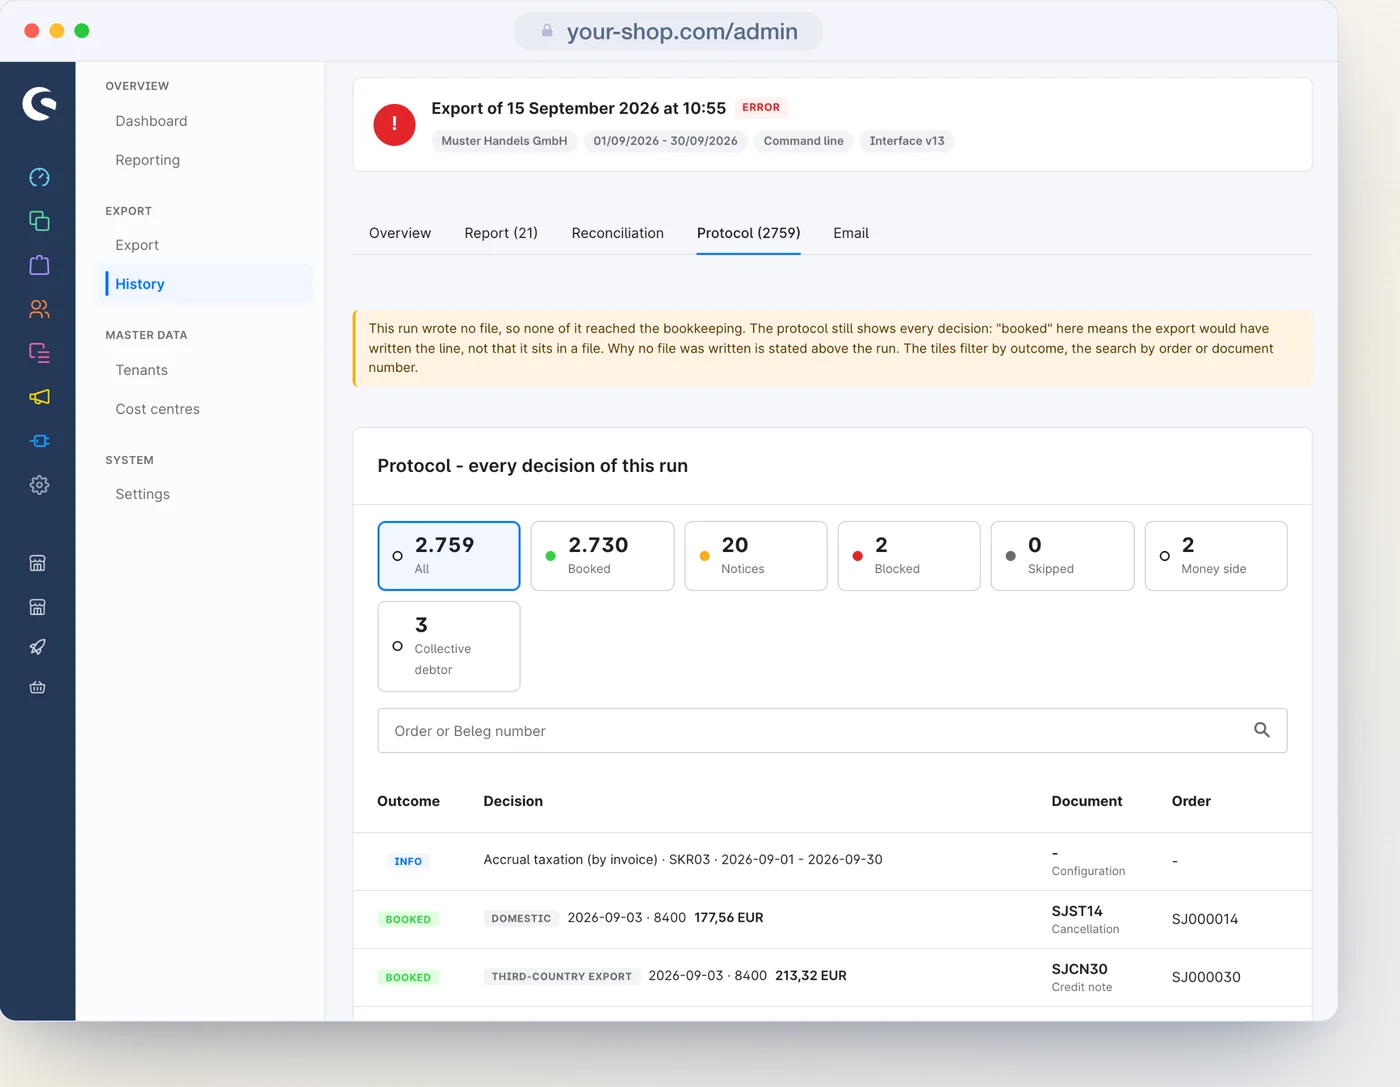Switch to the Reconciliation tab
This screenshot has height=1087, width=1400.
click(618, 233)
